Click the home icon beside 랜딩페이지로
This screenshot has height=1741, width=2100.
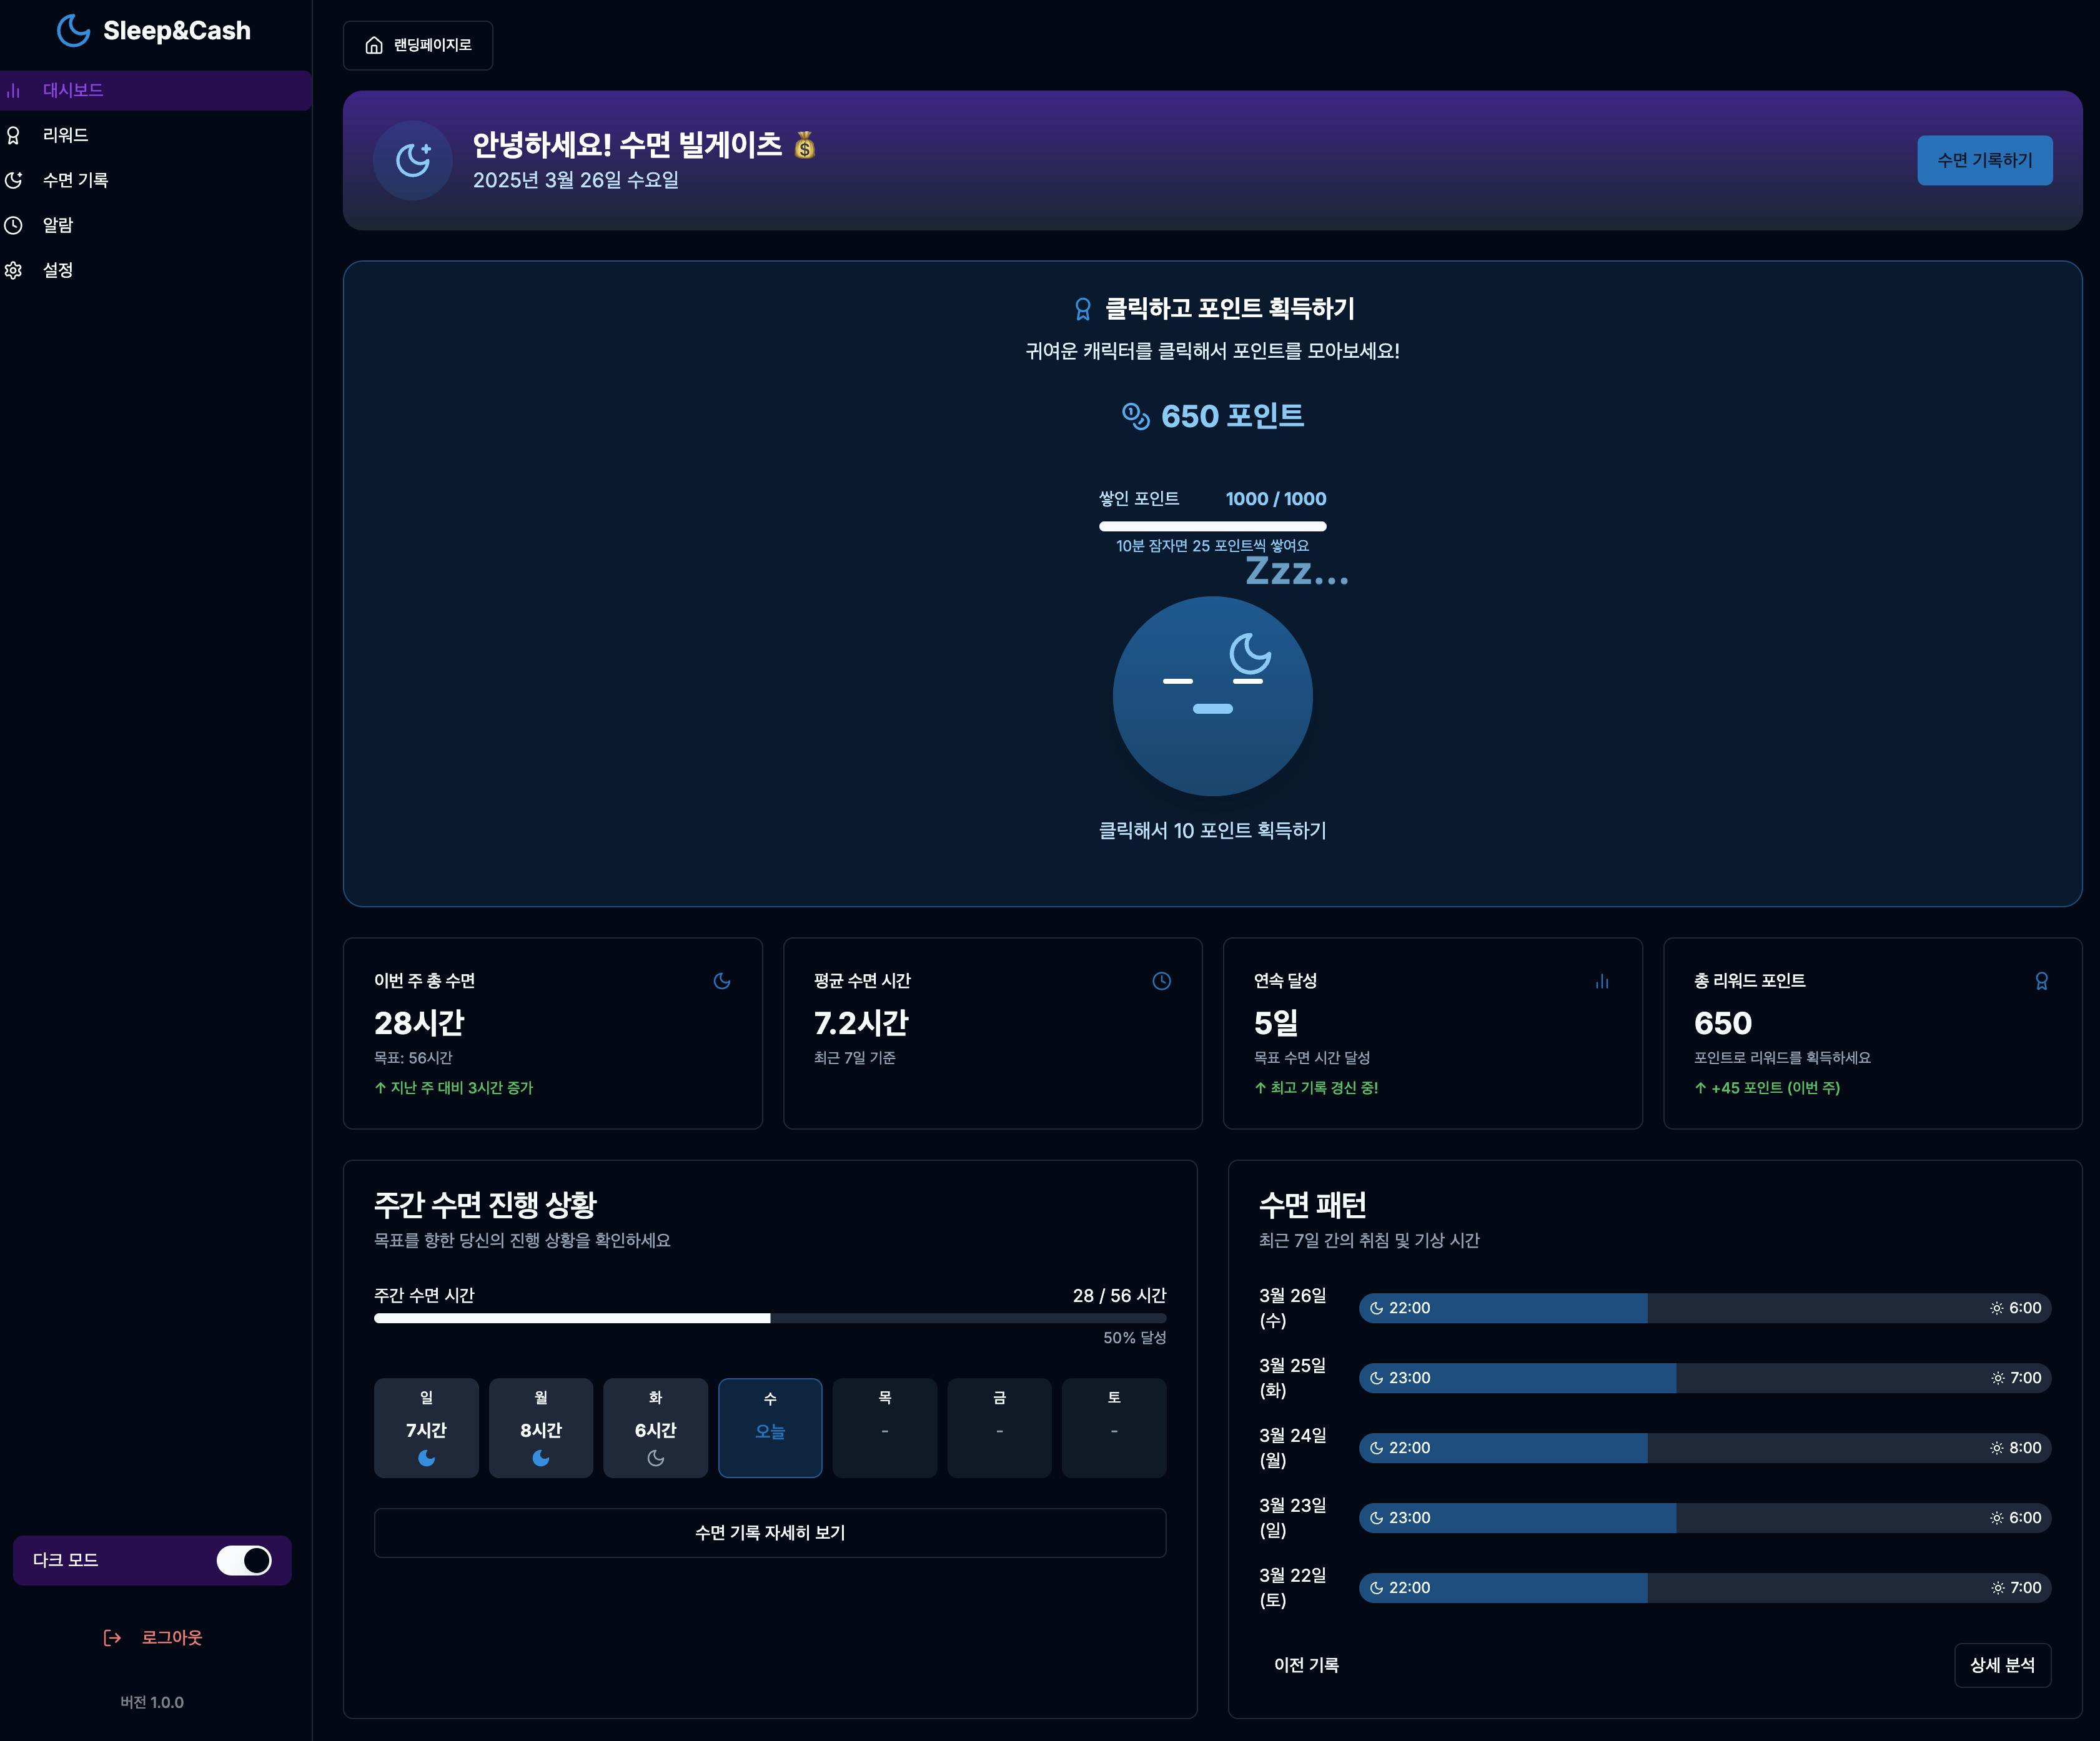pyautogui.click(x=374, y=45)
